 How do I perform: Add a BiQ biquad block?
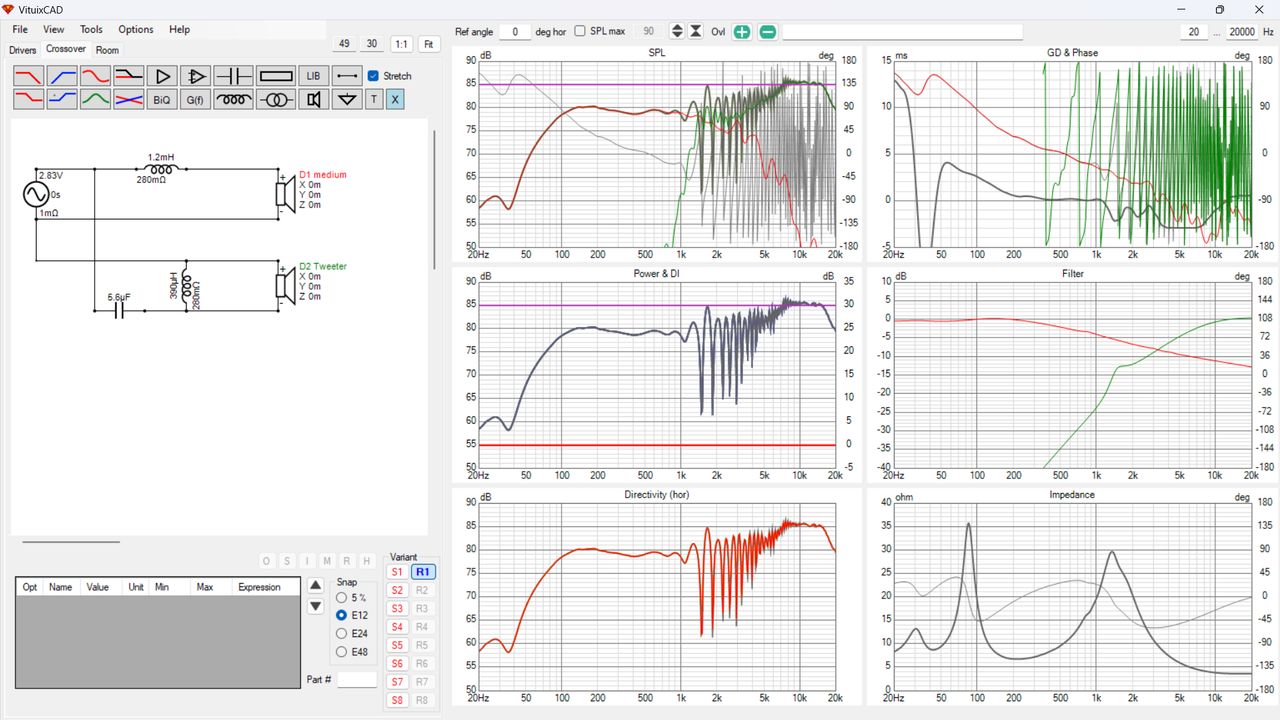pyautogui.click(x=162, y=99)
